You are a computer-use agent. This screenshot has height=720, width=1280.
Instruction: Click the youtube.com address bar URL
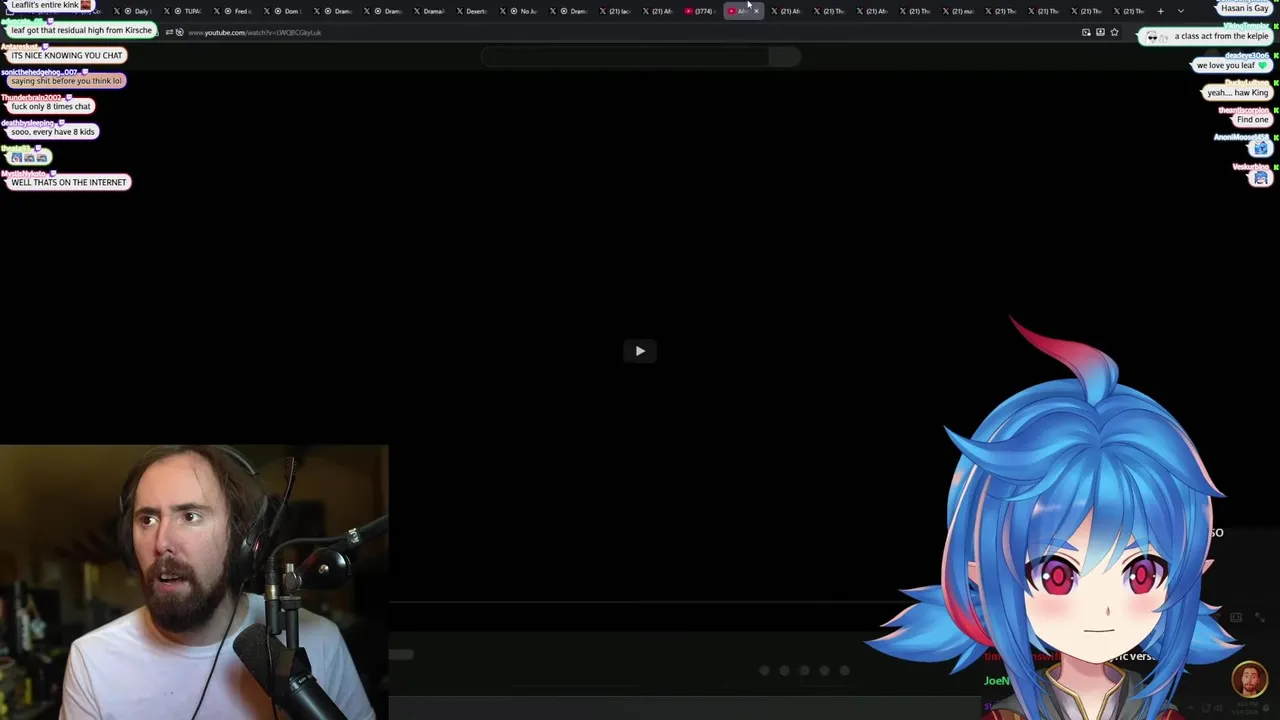click(x=254, y=33)
